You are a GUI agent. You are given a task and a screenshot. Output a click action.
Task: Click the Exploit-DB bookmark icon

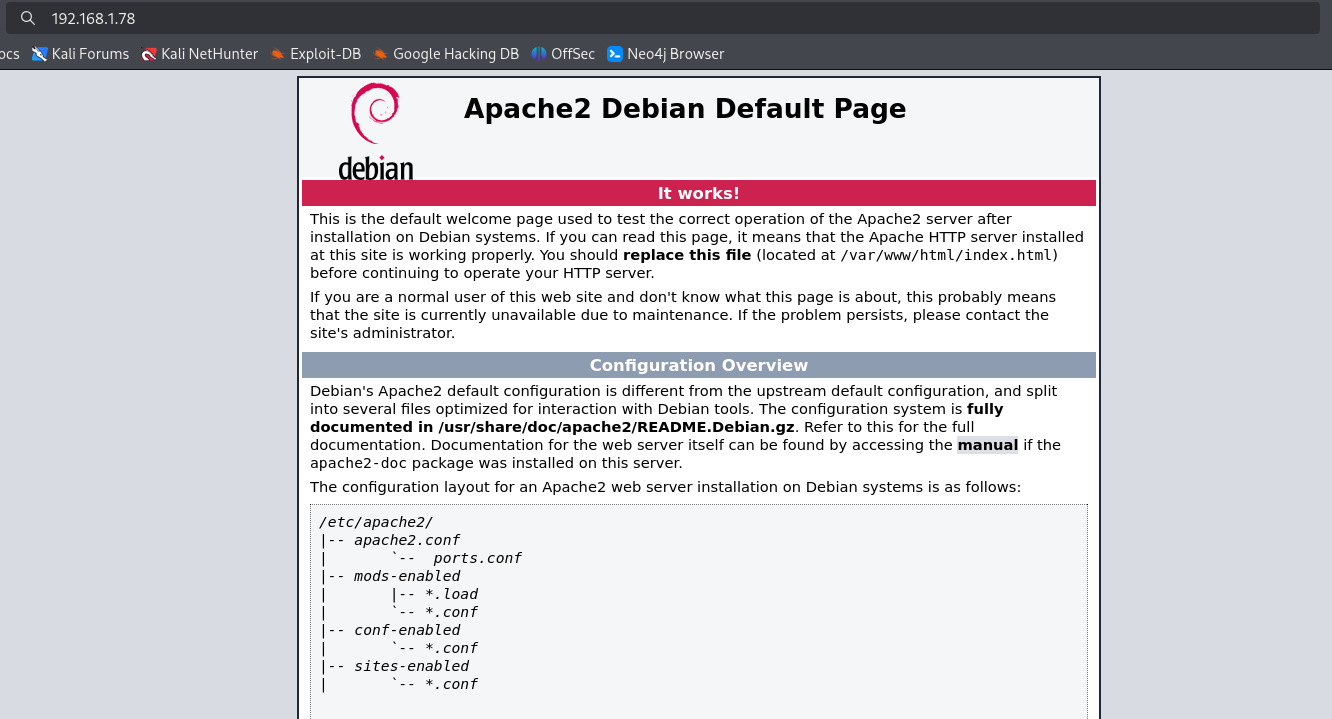(278, 54)
